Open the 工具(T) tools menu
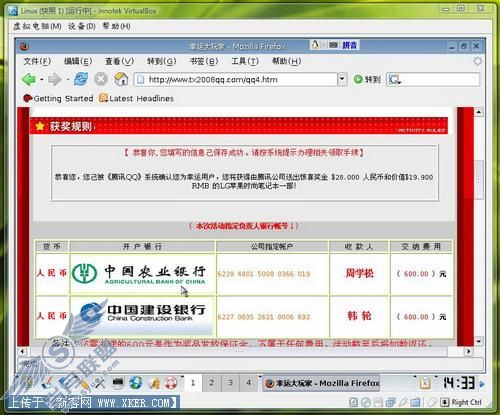Screen dimensions: 500x415 click(245, 61)
